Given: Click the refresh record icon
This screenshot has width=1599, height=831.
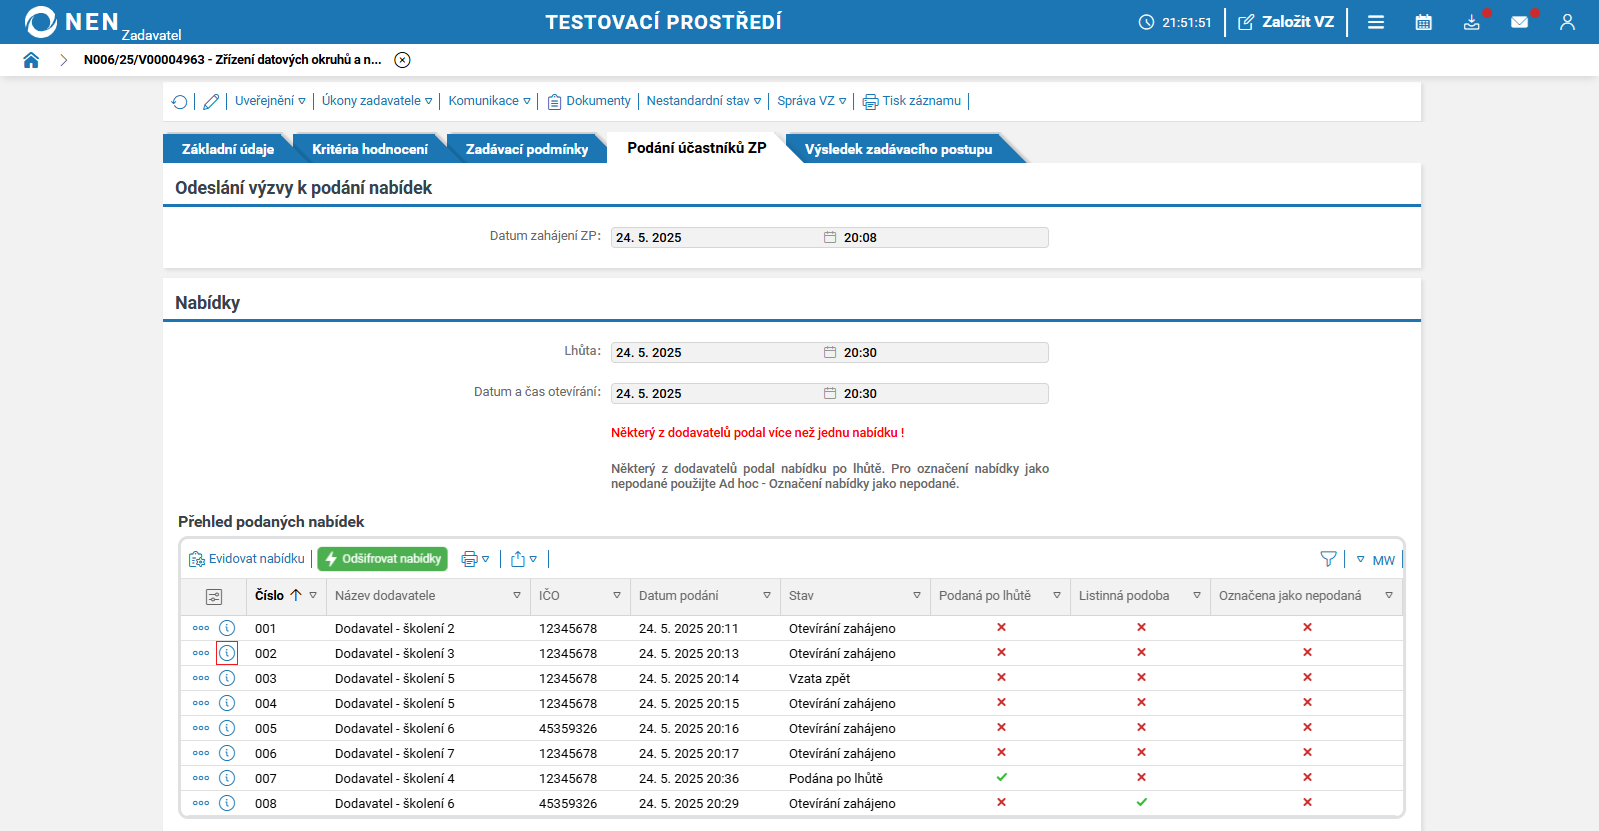Looking at the screenshot, I should tap(179, 101).
